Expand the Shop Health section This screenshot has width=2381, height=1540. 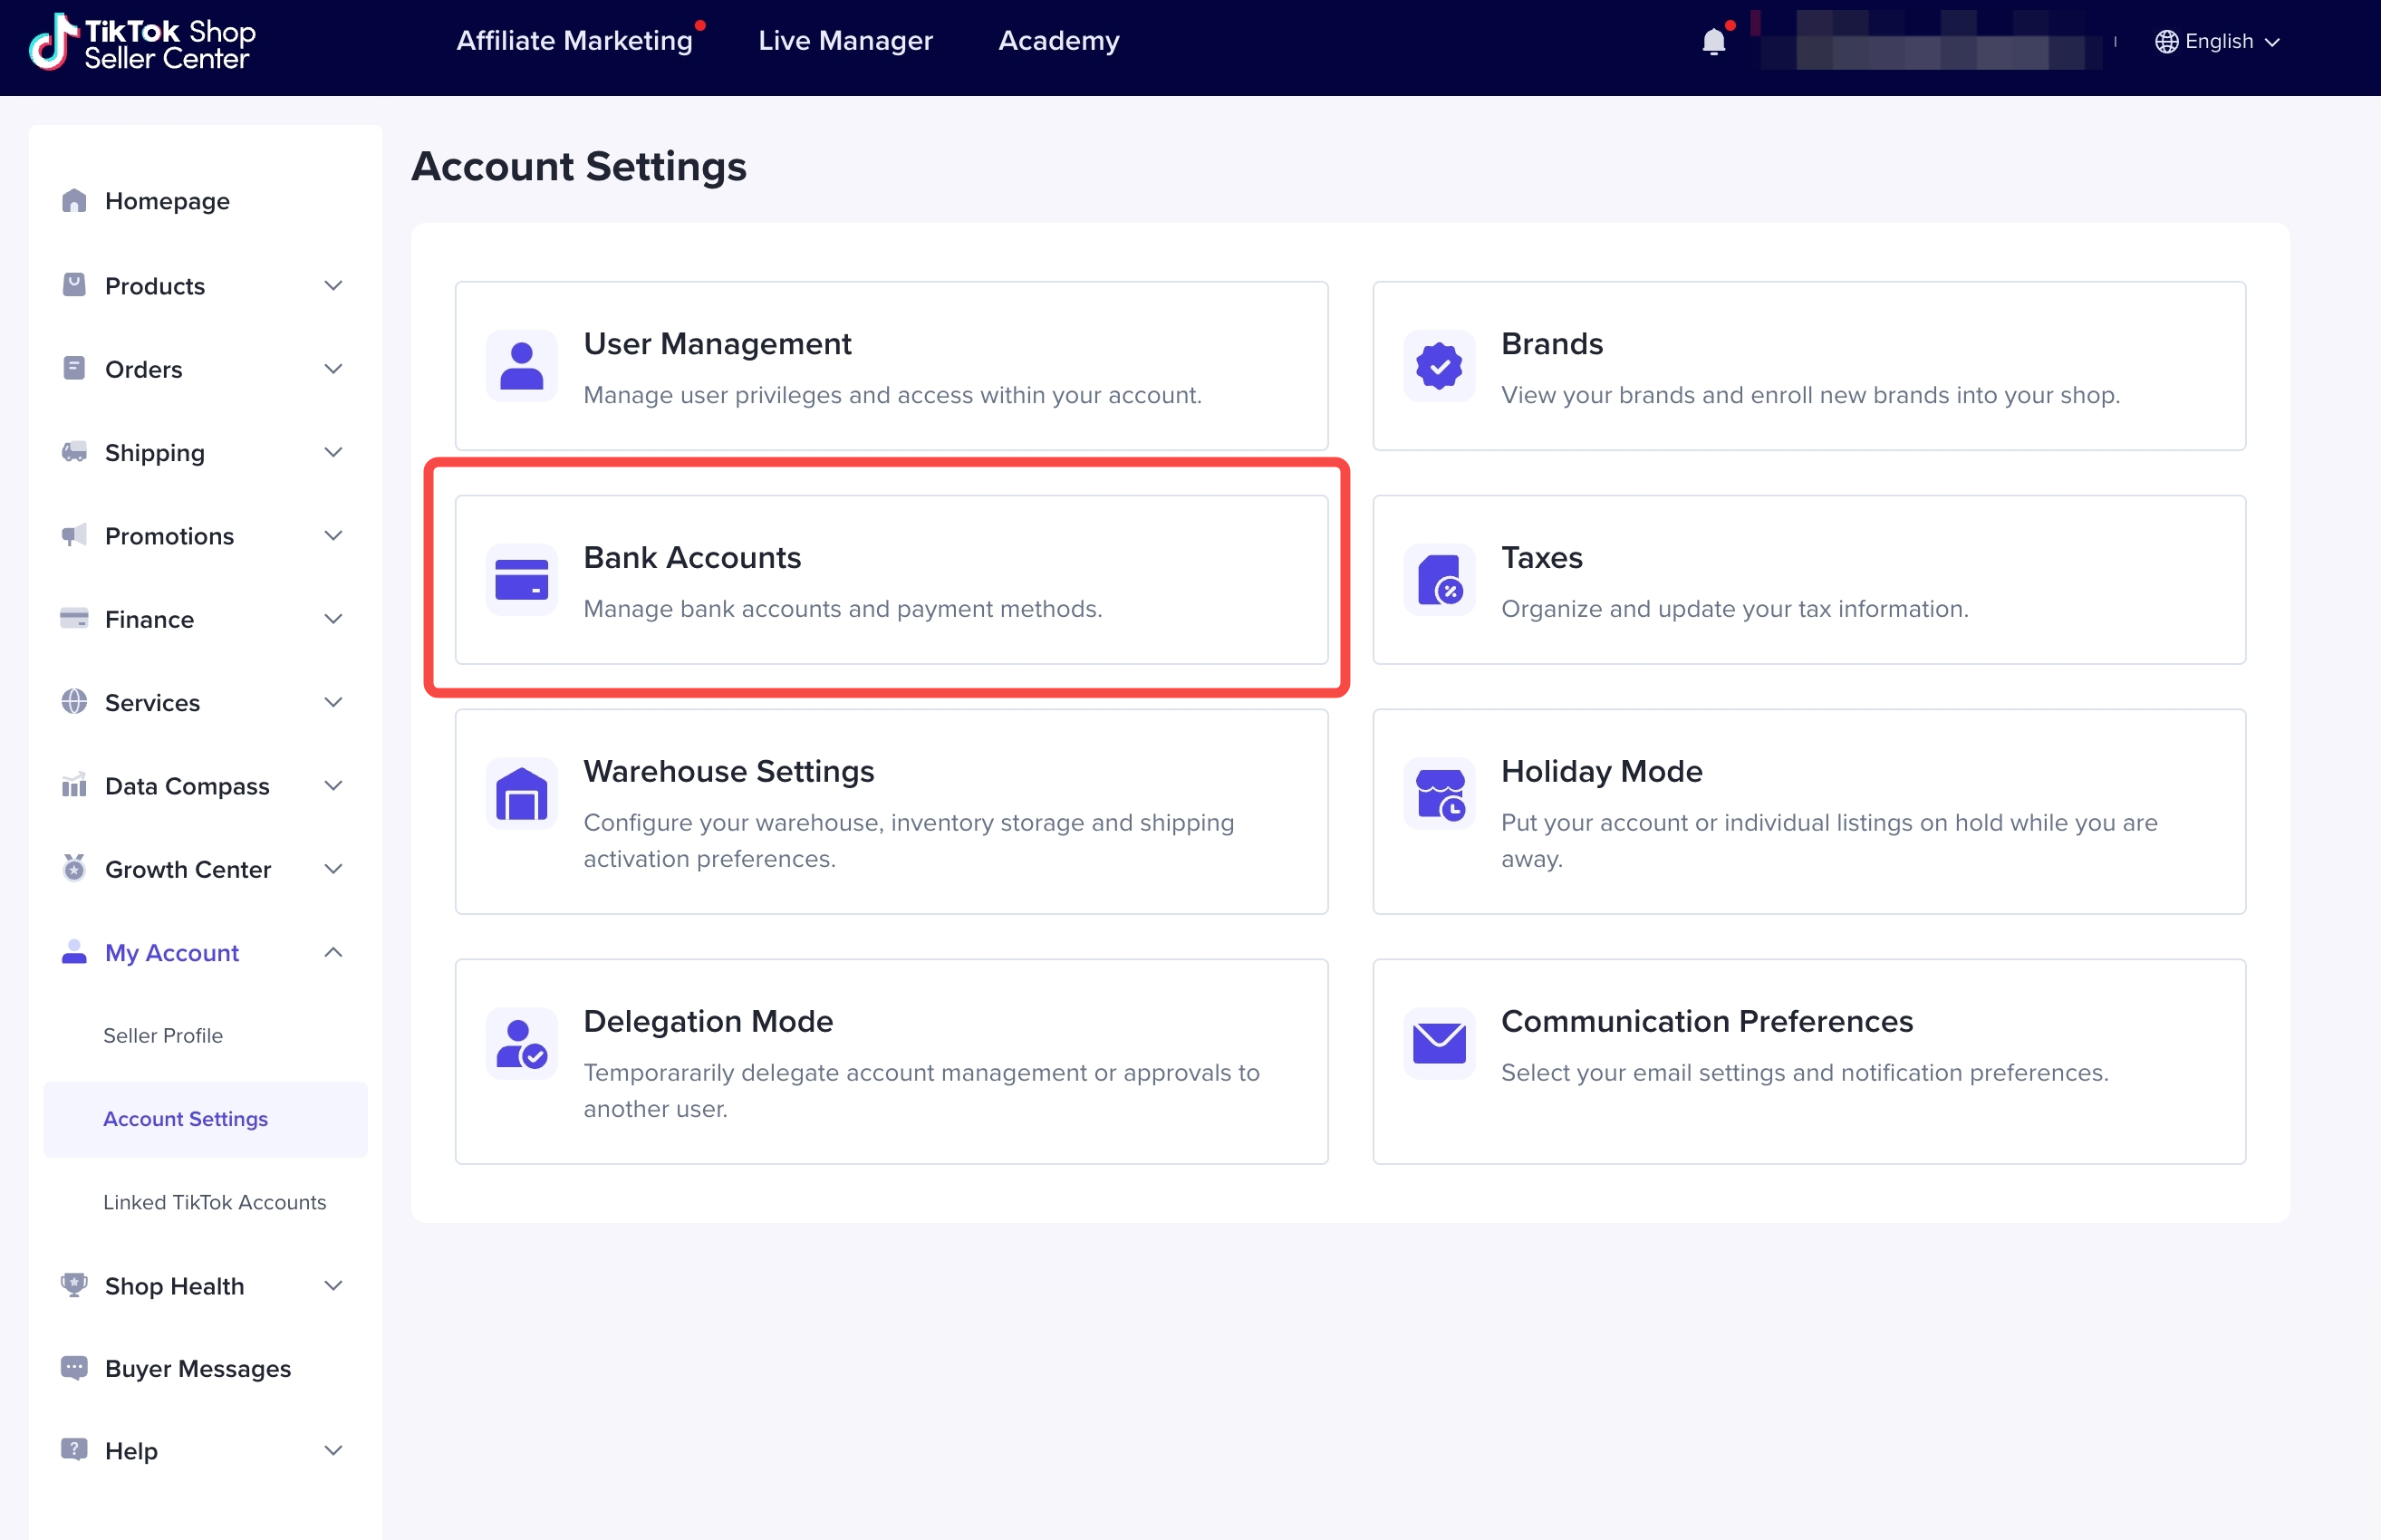[x=333, y=1285]
